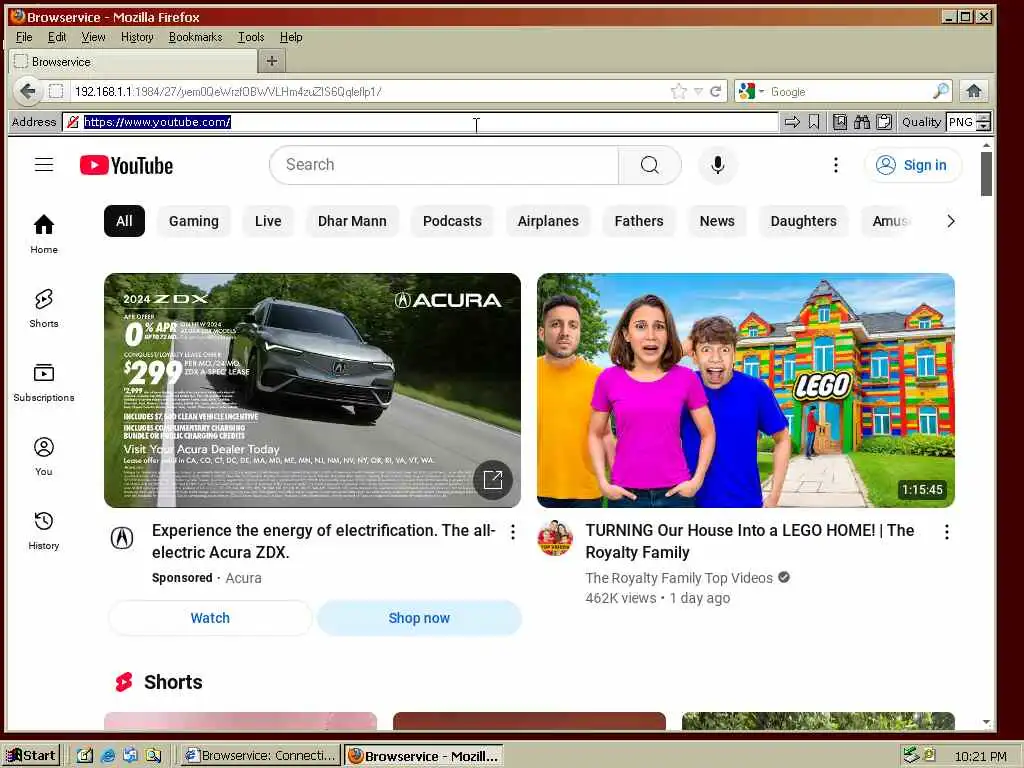
Task: Open the Edit menu
Action: [x=57, y=37]
